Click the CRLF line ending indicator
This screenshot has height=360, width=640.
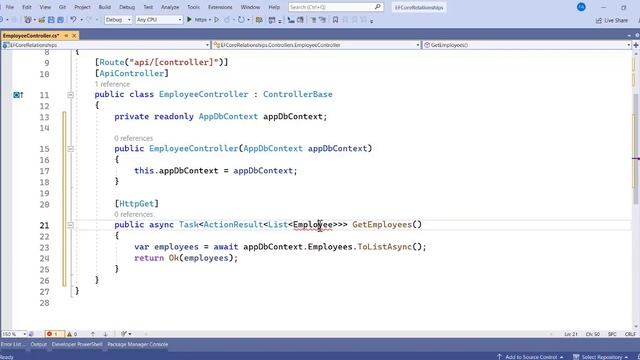pos(630,334)
